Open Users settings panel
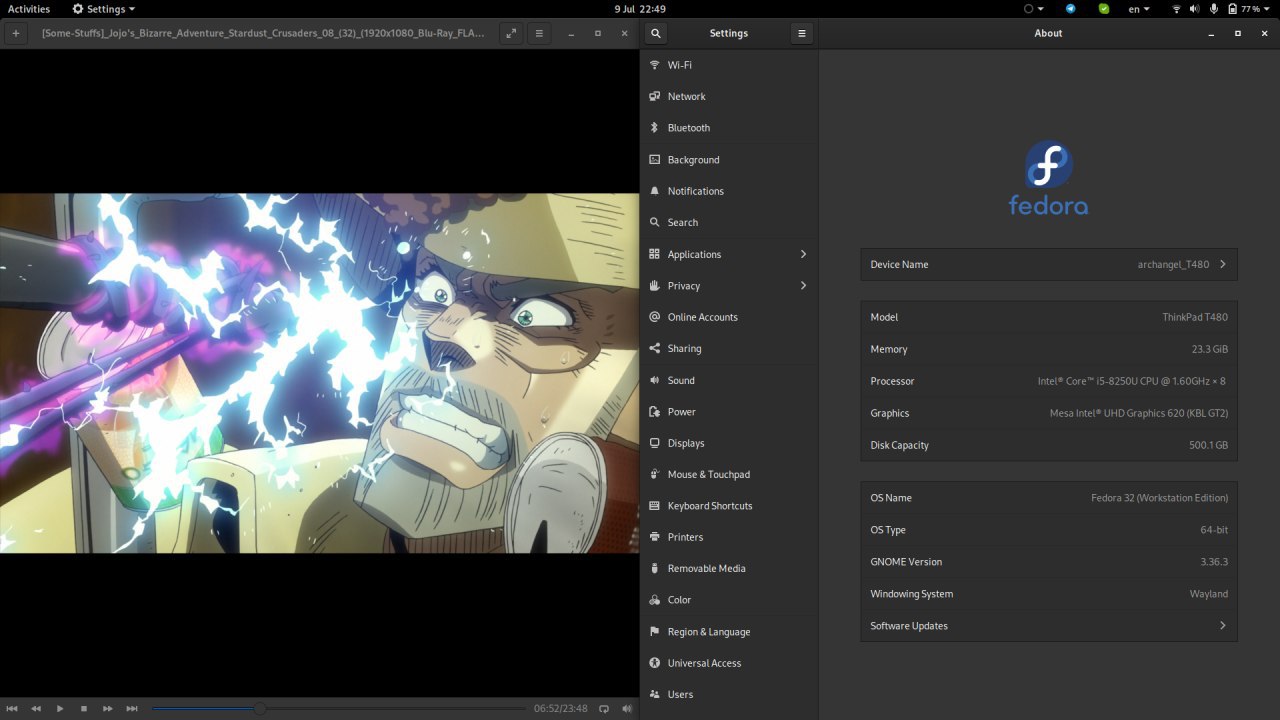This screenshot has width=1280, height=720. [x=729, y=694]
